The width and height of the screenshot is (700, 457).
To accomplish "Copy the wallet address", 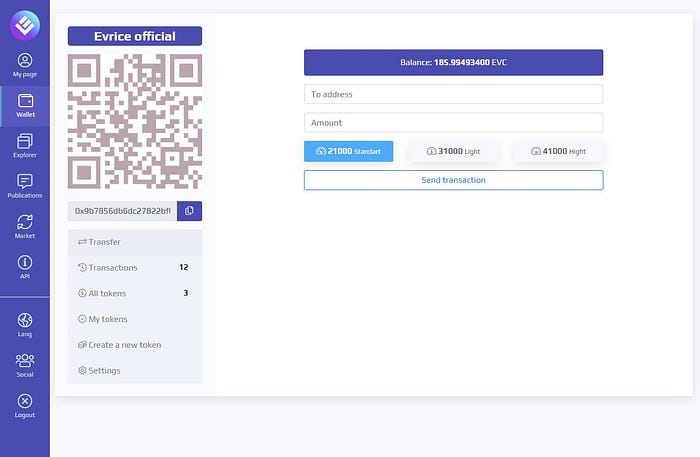I will click(189, 211).
